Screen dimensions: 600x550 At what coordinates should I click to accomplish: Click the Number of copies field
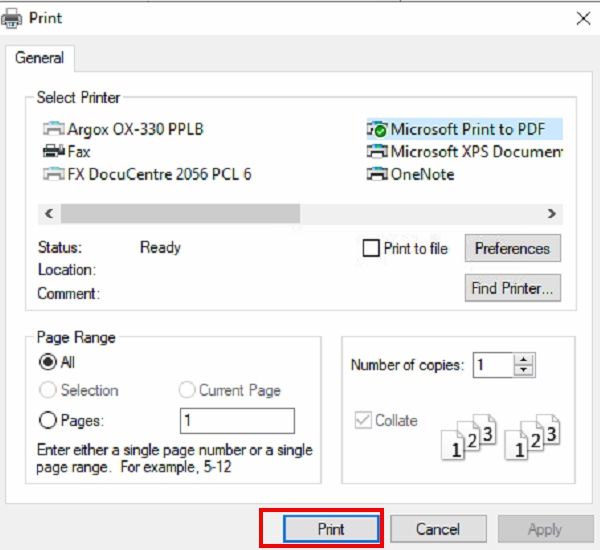coord(493,365)
